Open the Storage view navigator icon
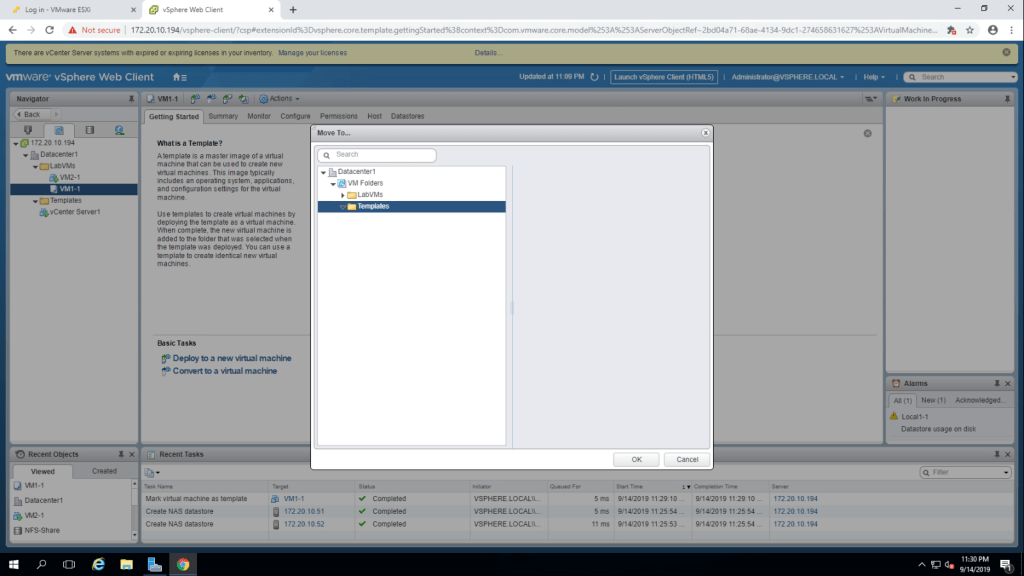Viewport: 1024px width, 576px height. click(89, 130)
